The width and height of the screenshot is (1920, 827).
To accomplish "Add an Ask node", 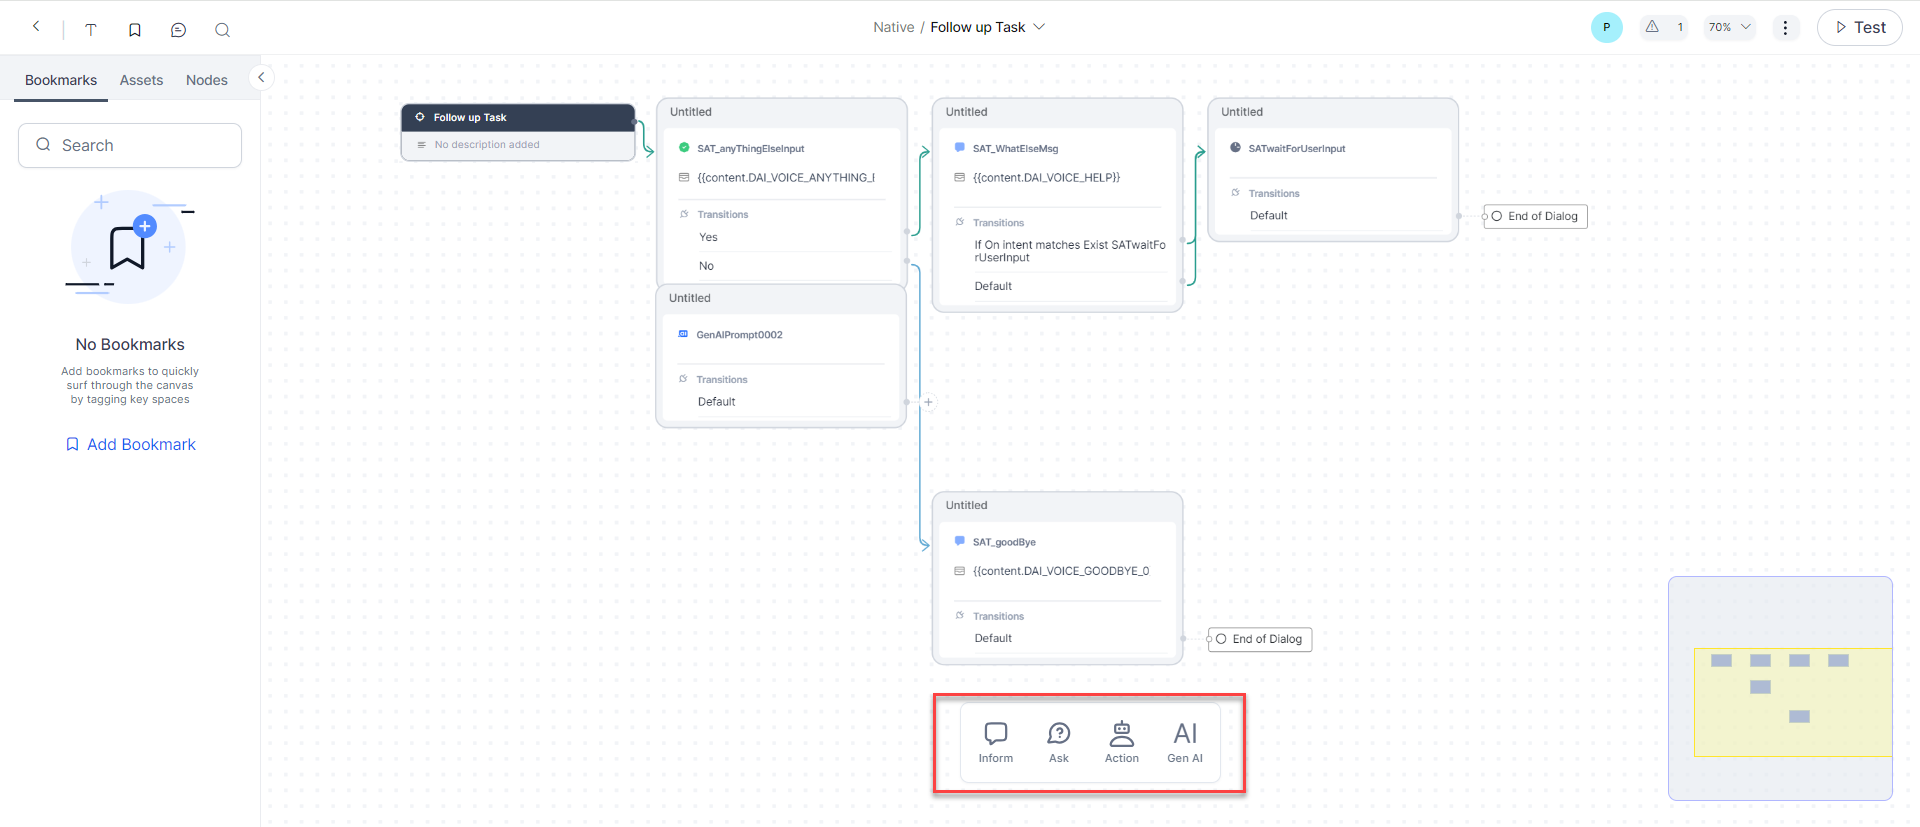I will (1058, 742).
